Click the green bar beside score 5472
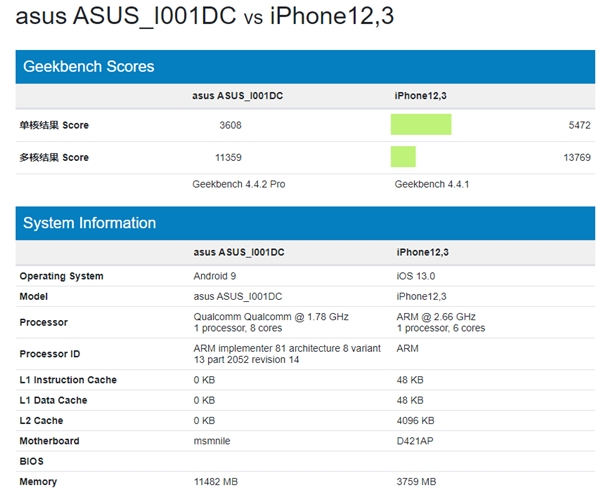This screenshot has width=600, height=494. click(x=421, y=124)
